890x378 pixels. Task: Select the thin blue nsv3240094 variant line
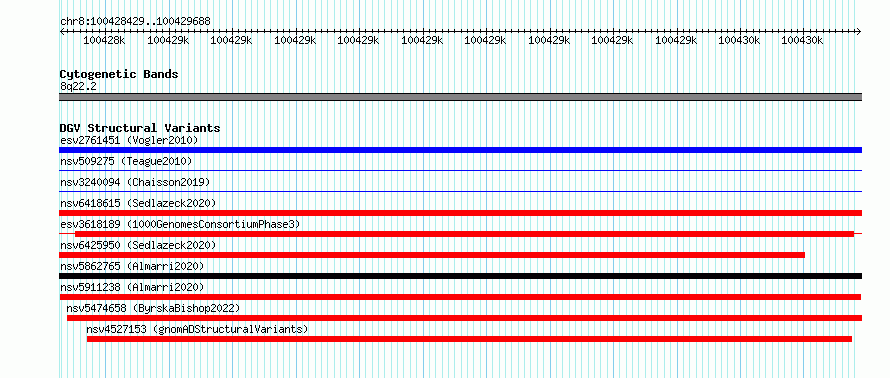(x=460, y=191)
